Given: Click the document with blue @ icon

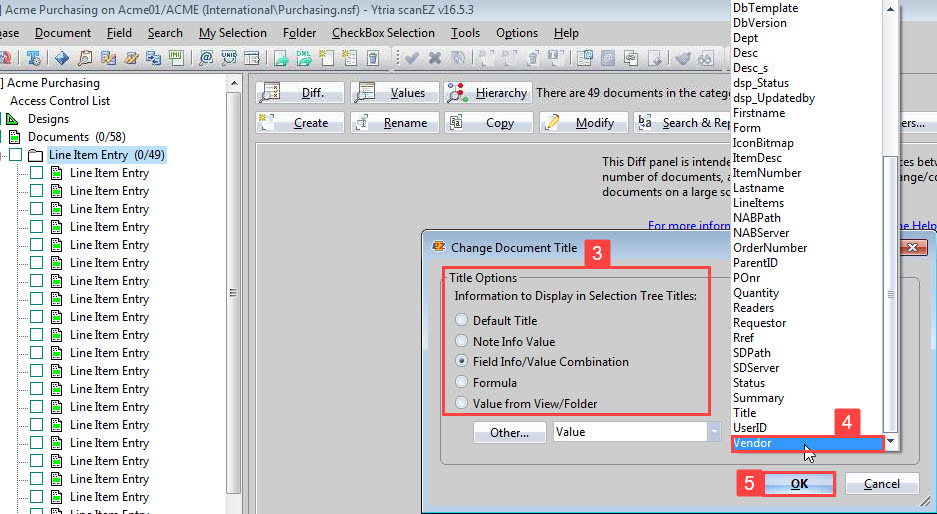Looking at the screenshot, I should [585, 57].
